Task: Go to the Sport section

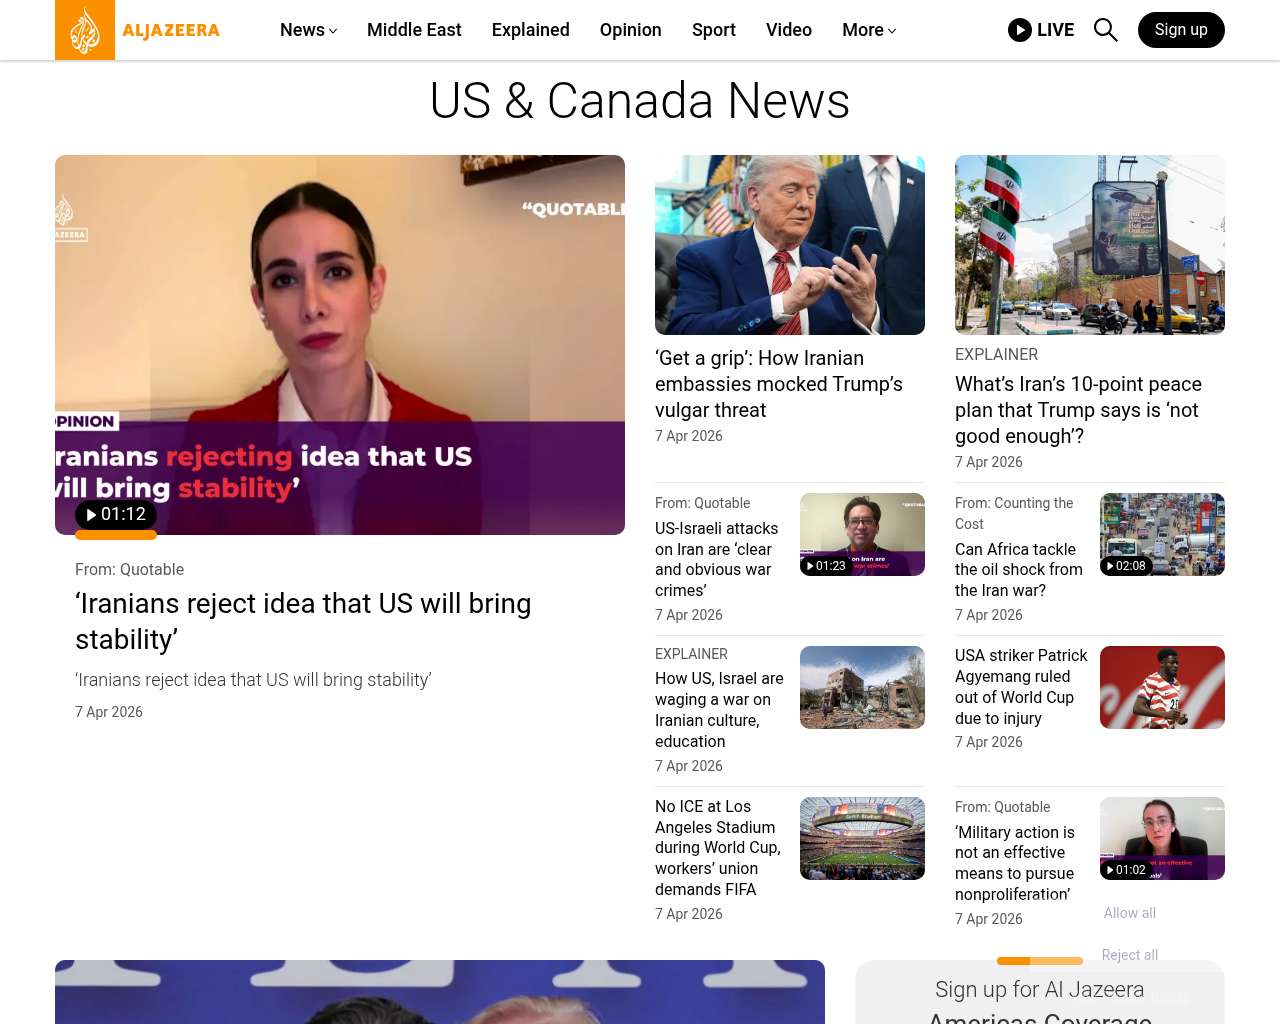Action: point(714,30)
